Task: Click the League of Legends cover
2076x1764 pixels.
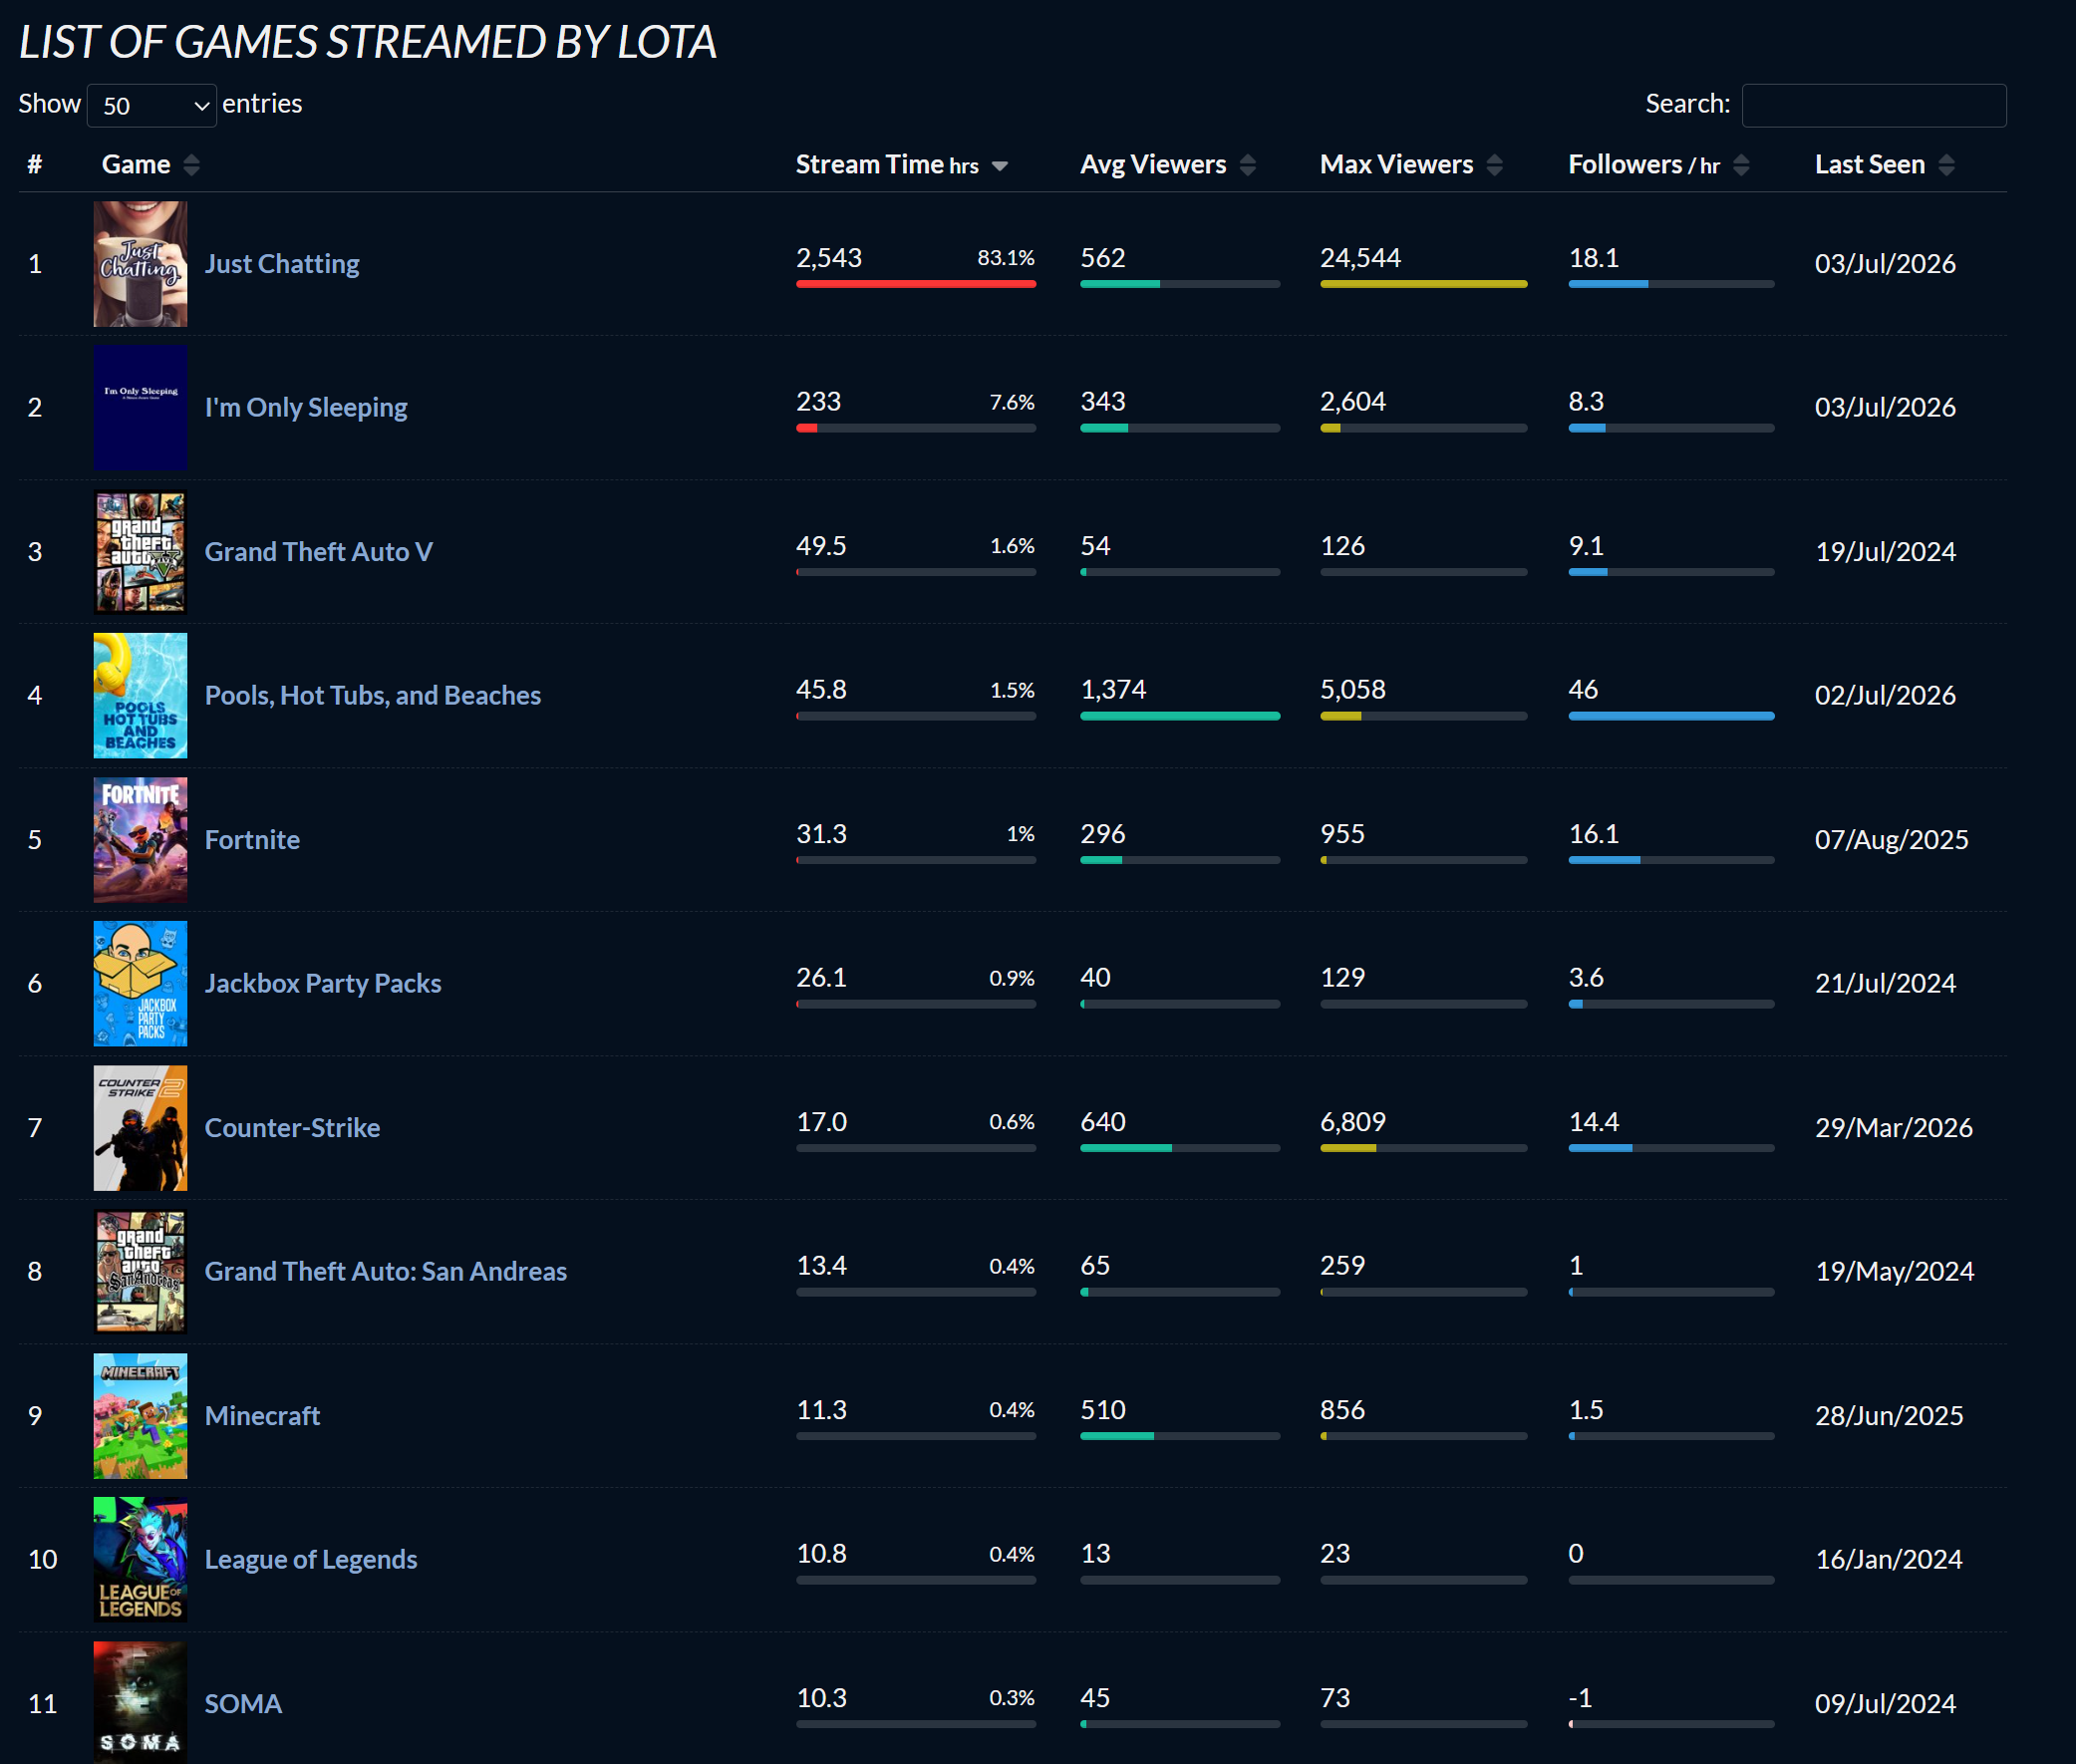Action: tap(140, 1560)
